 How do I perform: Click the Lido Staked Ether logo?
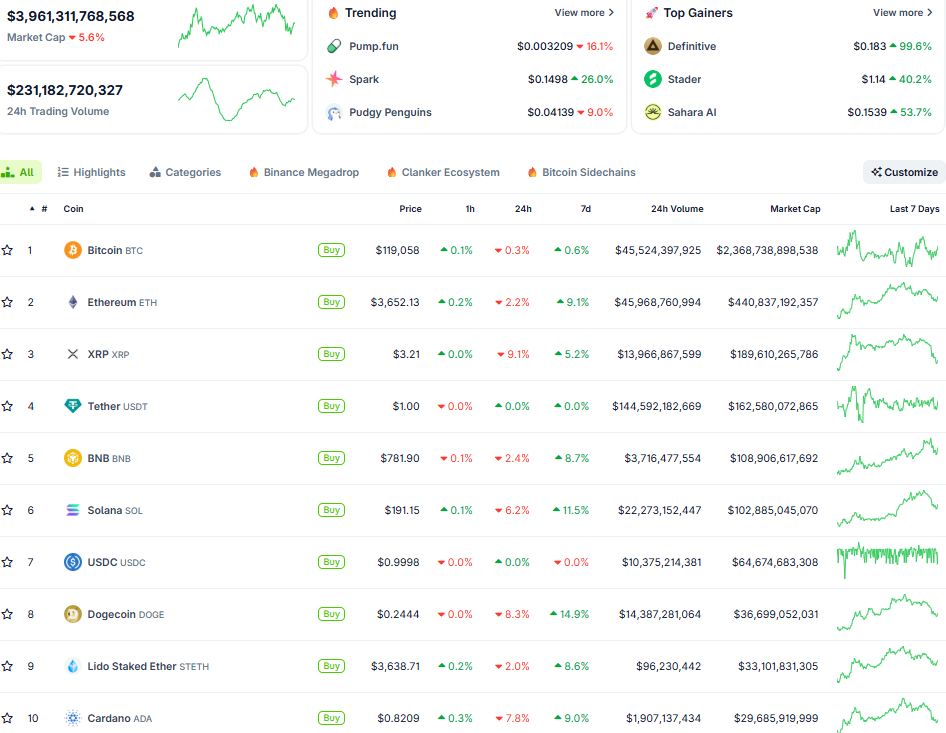pyautogui.click(x=73, y=666)
